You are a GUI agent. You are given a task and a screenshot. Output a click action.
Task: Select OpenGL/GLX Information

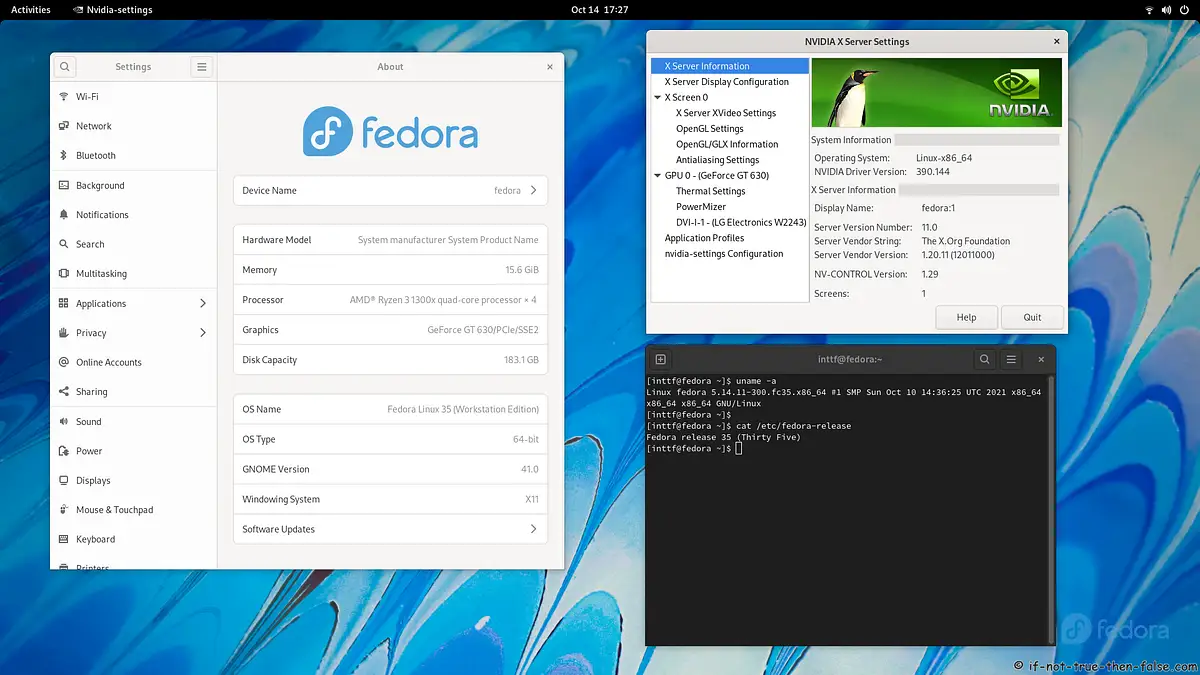tap(727, 144)
